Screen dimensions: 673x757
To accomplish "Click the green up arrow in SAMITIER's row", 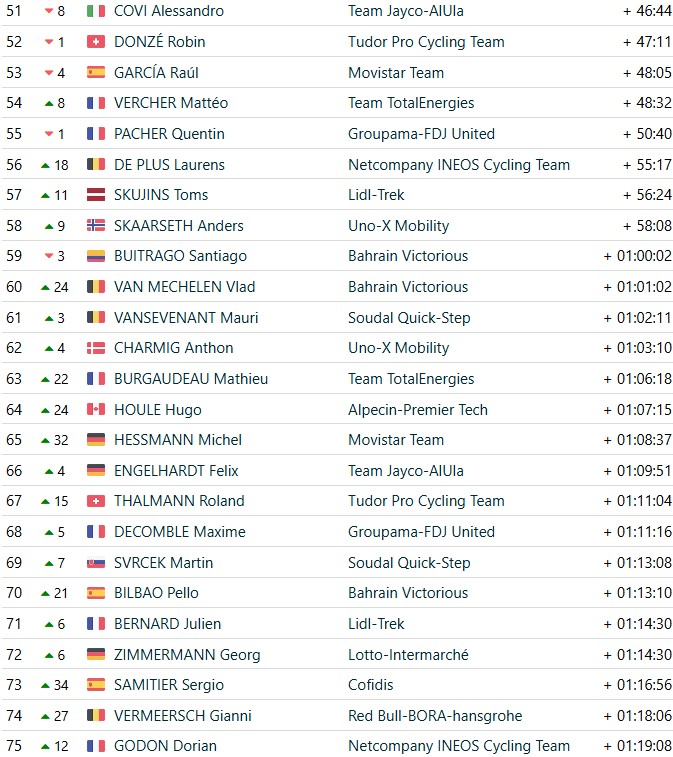I will (x=45, y=685).
